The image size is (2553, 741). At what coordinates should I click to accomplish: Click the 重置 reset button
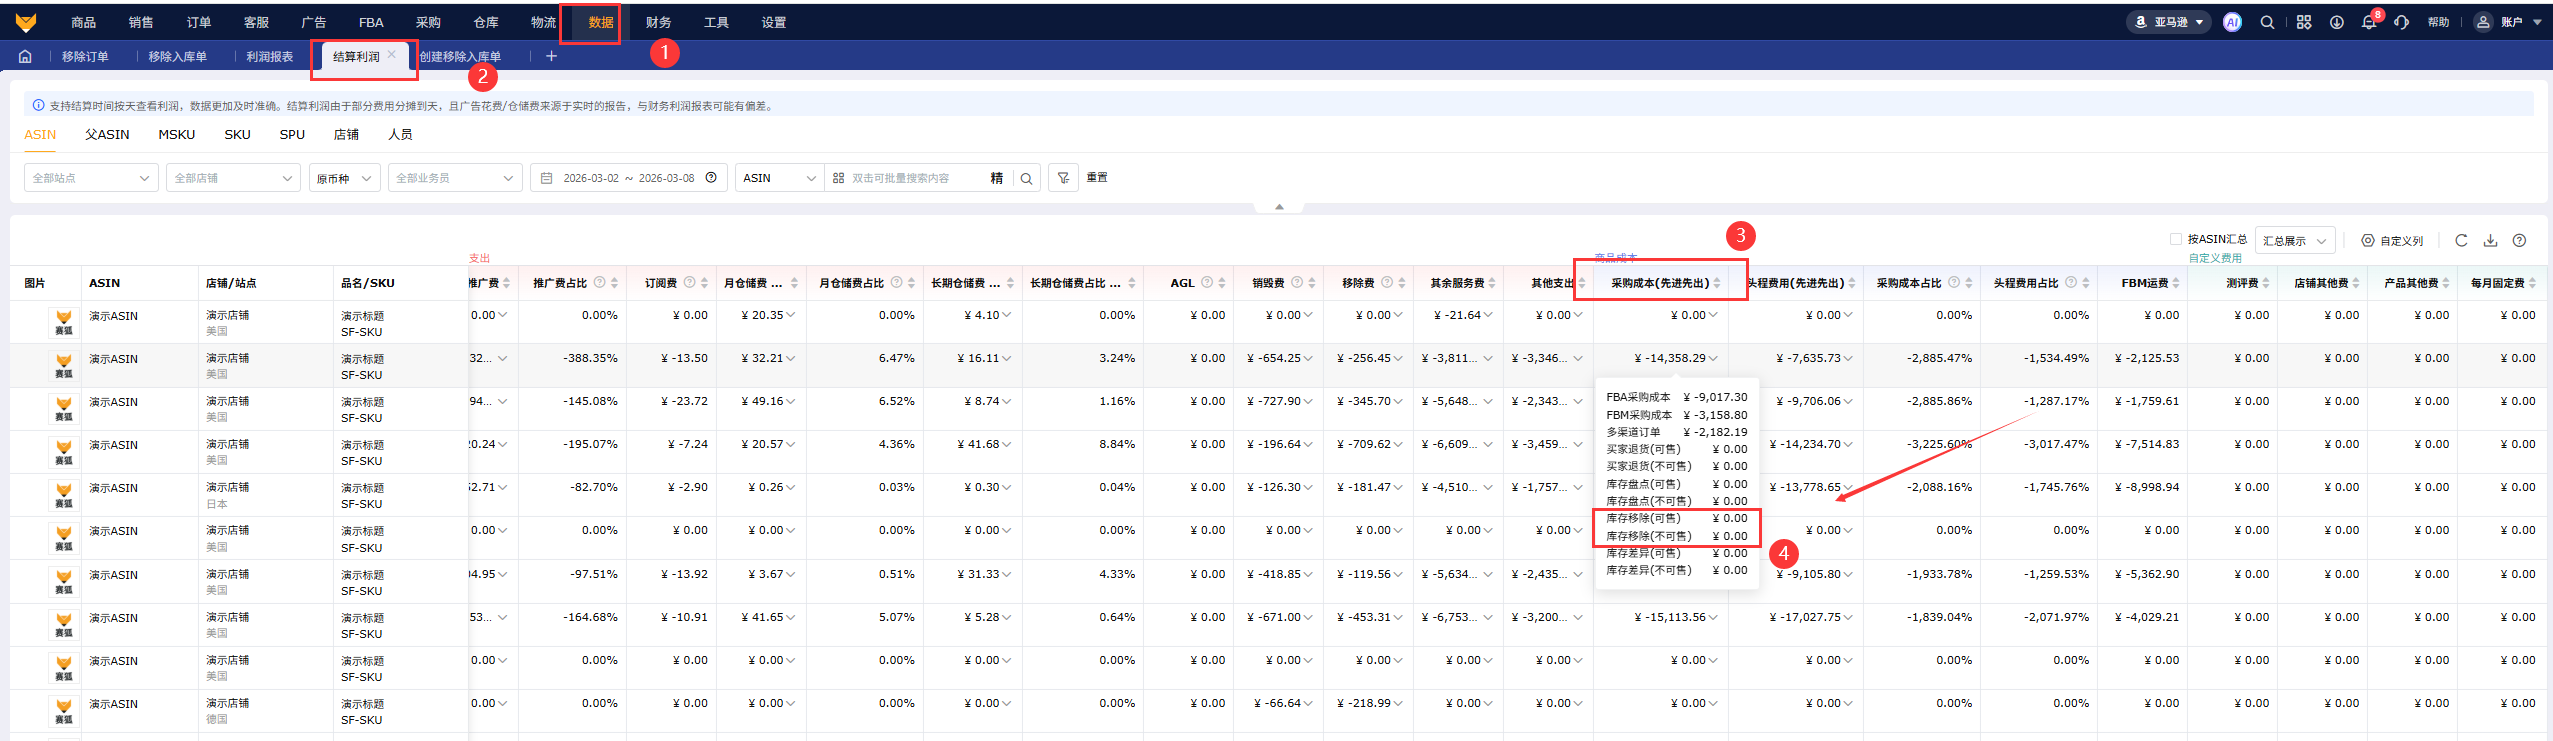point(1097,177)
